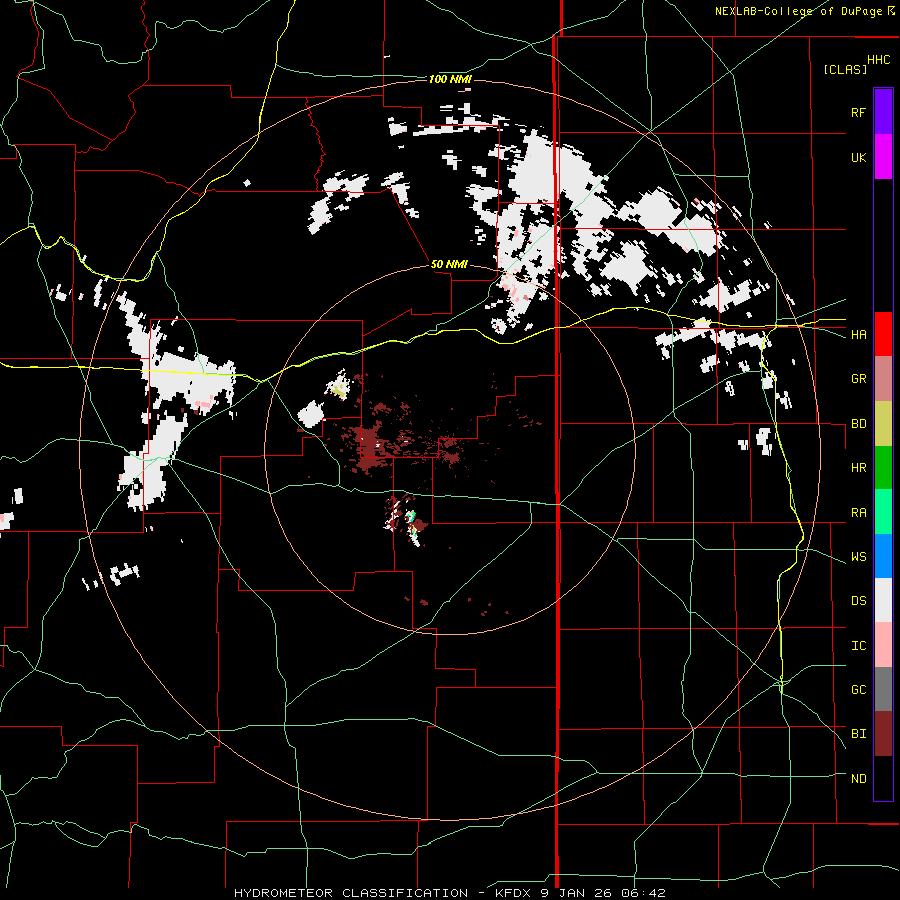Click the GC legend label

pos(858,690)
